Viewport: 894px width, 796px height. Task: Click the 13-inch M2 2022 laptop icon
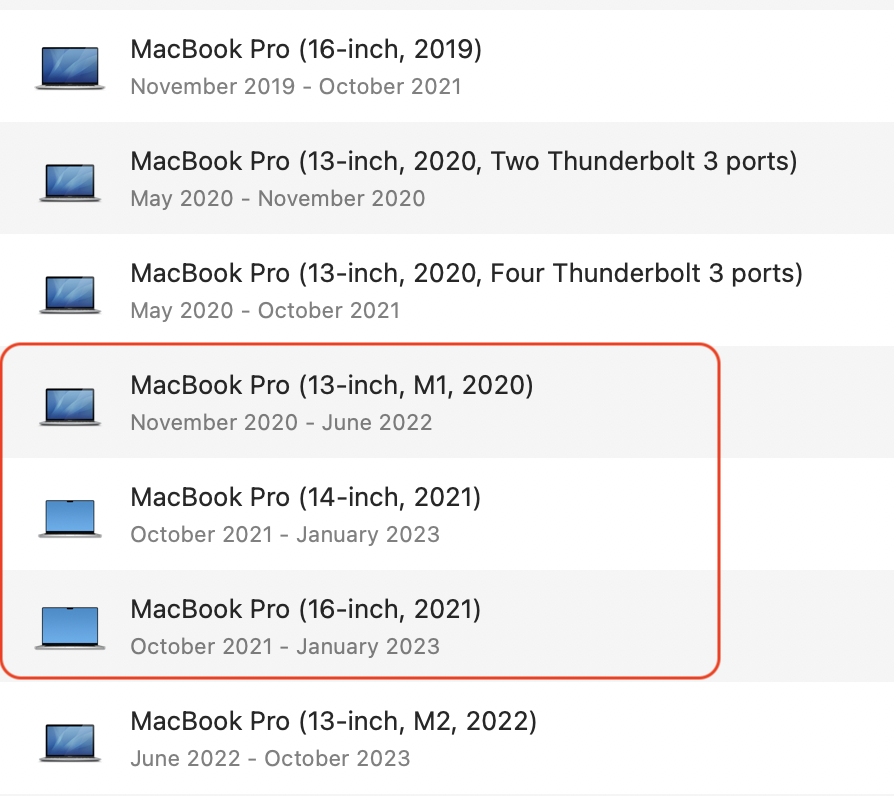click(x=70, y=742)
